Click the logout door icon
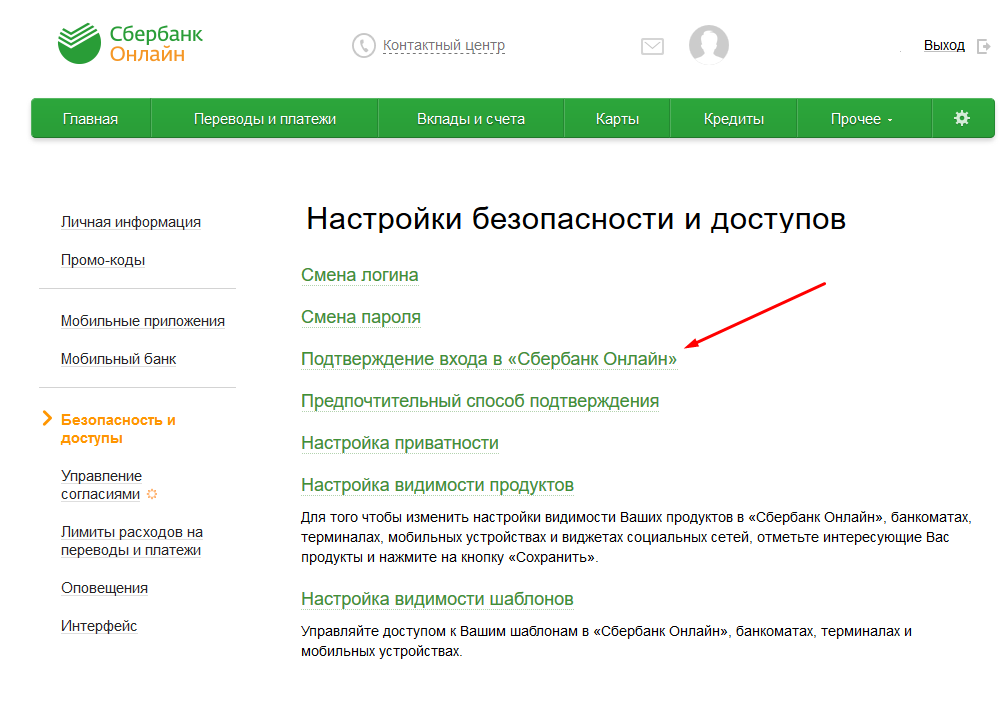The image size is (1003, 702). pos(983,46)
